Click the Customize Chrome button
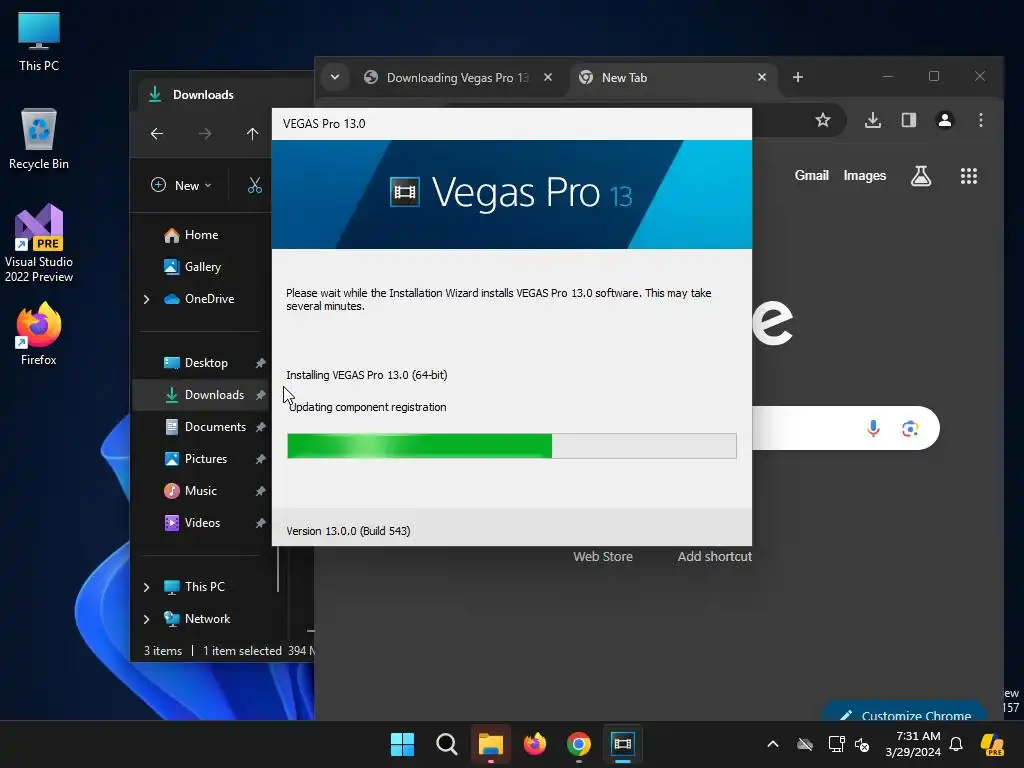 point(906,711)
